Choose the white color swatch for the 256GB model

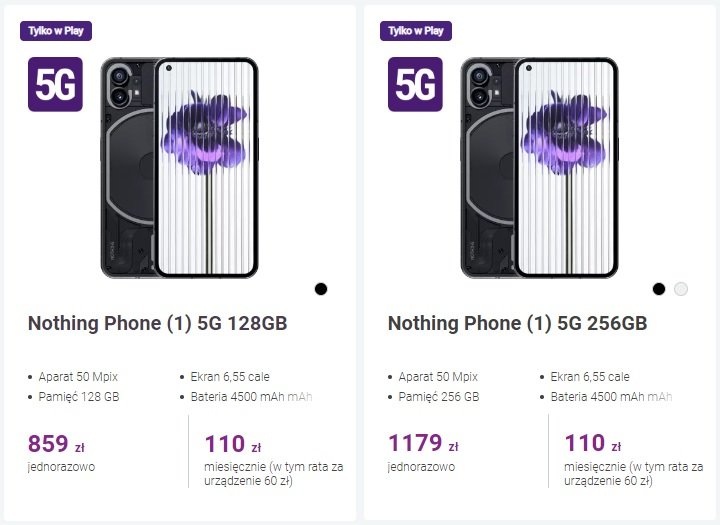tap(681, 289)
